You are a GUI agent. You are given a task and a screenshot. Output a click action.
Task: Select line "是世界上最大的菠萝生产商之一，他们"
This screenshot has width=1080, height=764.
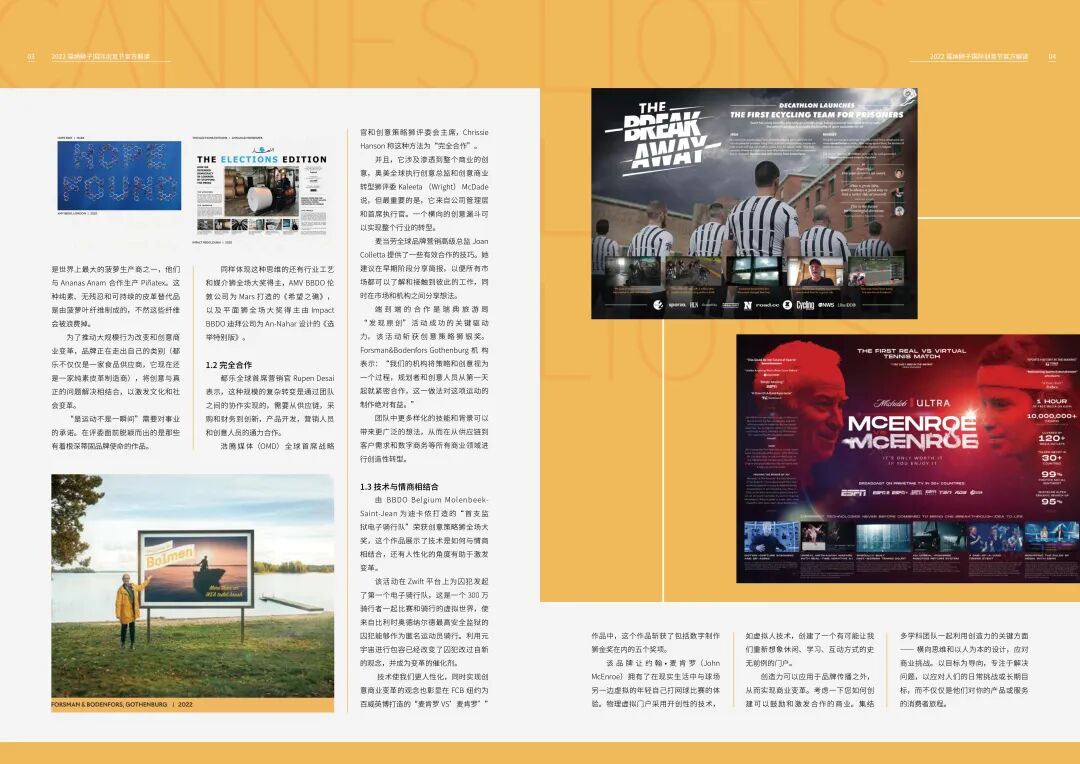pyautogui.click(x=116, y=269)
